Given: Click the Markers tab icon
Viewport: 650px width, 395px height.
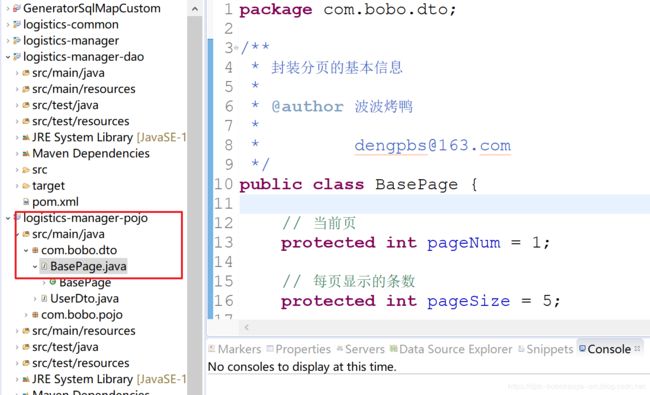Looking at the screenshot, I should [x=212, y=349].
